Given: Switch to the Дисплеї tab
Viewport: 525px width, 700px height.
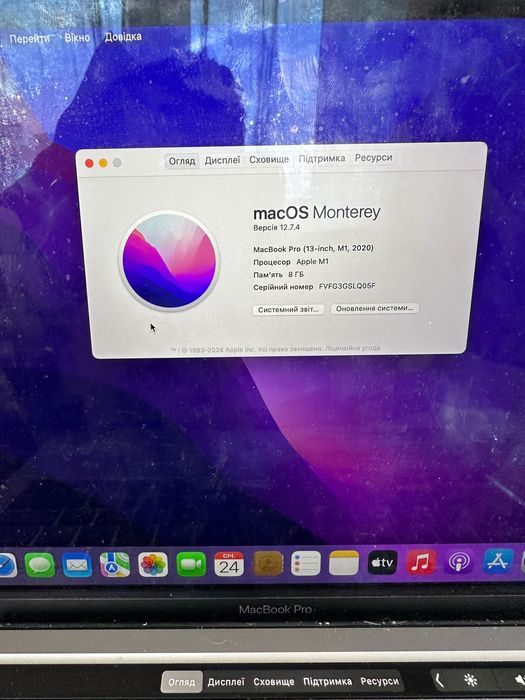Looking at the screenshot, I should [222, 160].
